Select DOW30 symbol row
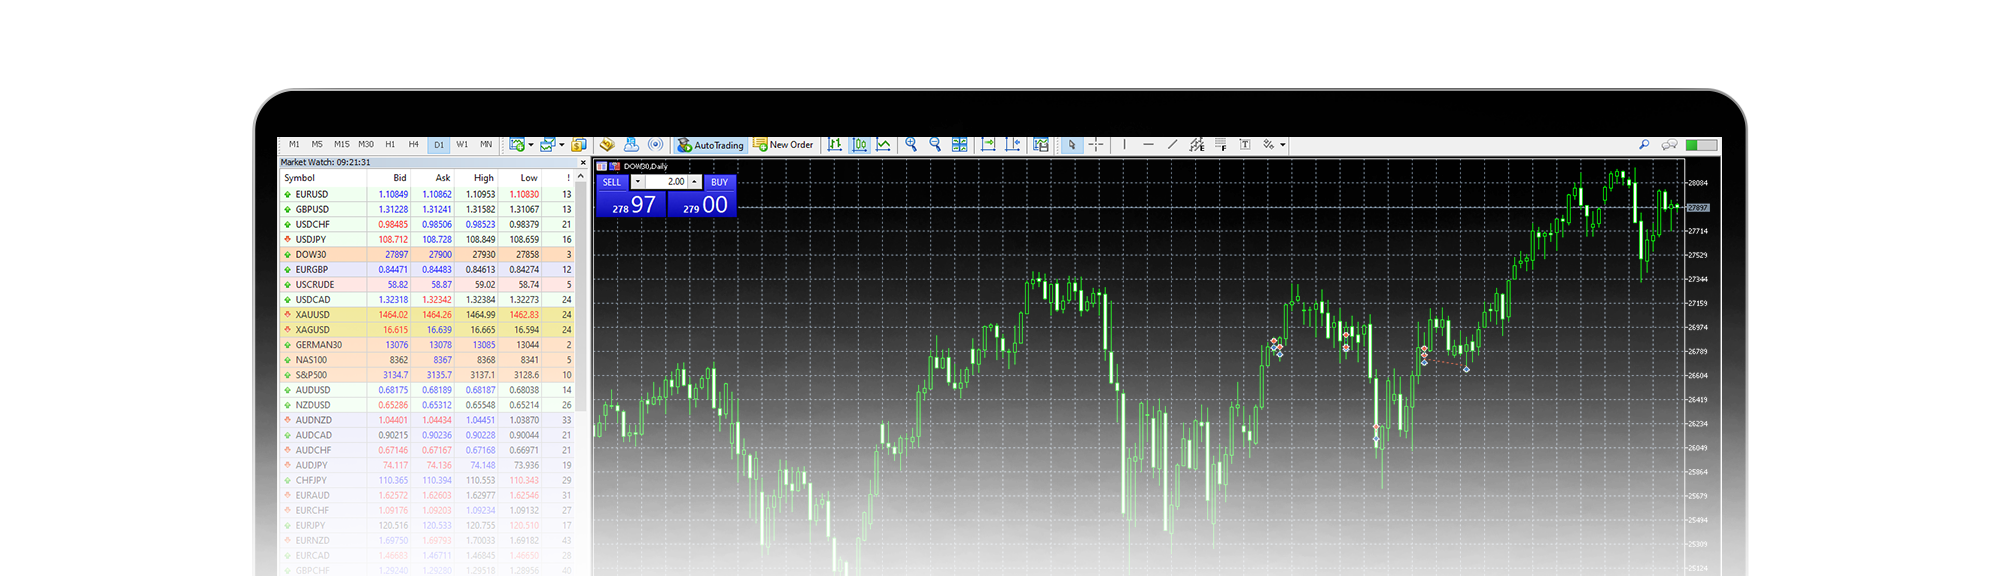Screen dimensions: 2000x576 click(x=428, y=254)
